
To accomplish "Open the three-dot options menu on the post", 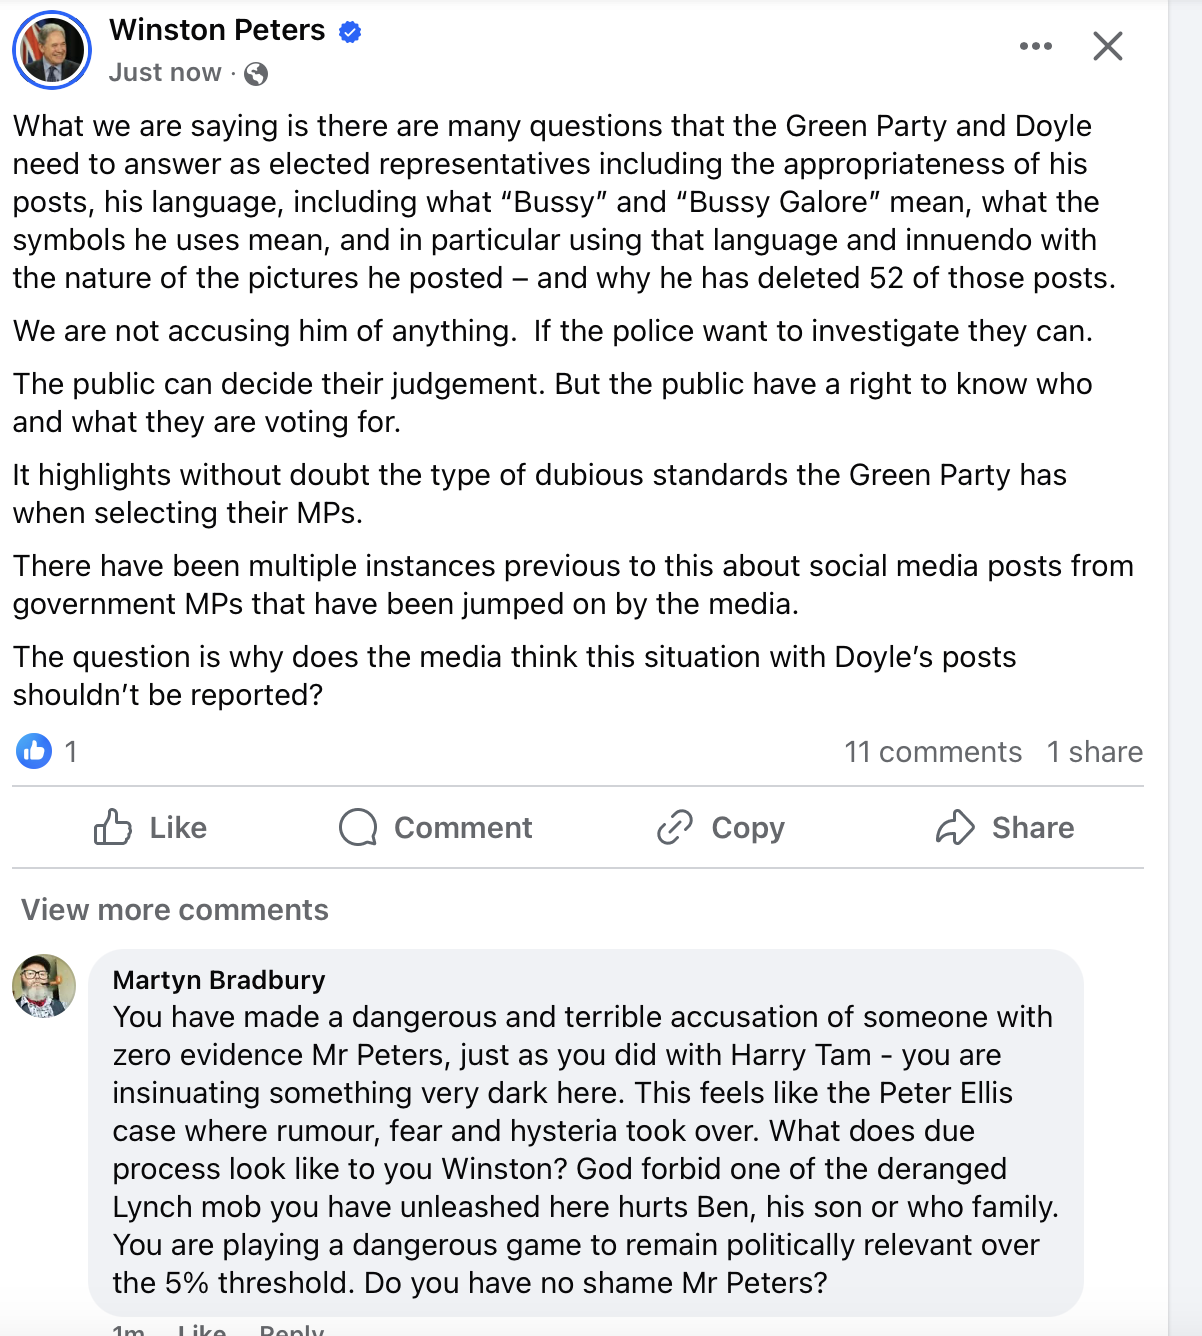I will [x=1037, y=45].
